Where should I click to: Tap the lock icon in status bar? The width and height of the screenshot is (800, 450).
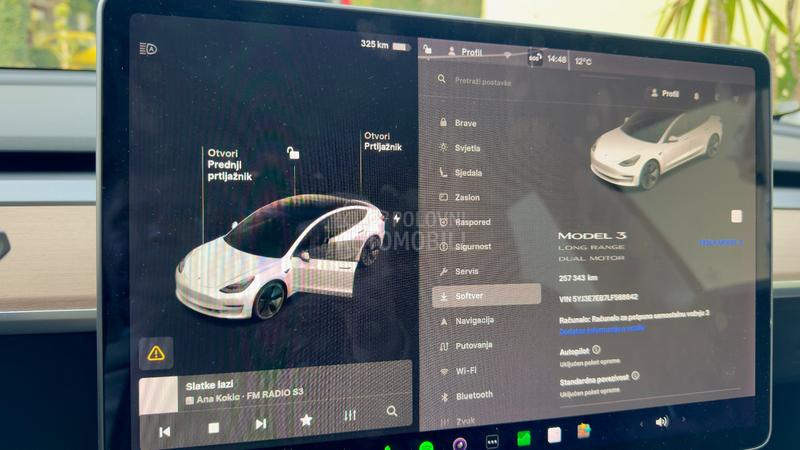(428, 49)
